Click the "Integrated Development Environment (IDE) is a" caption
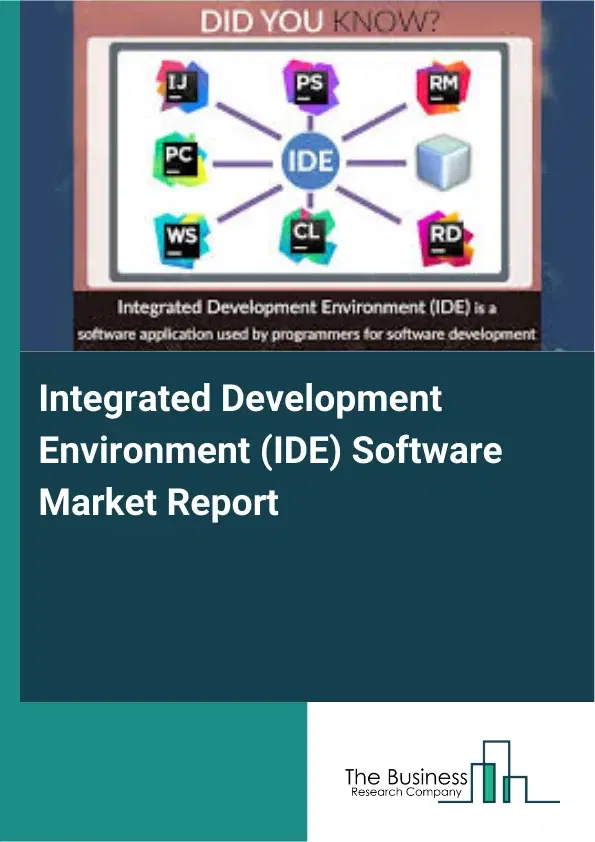 click(x=307, y=308)
